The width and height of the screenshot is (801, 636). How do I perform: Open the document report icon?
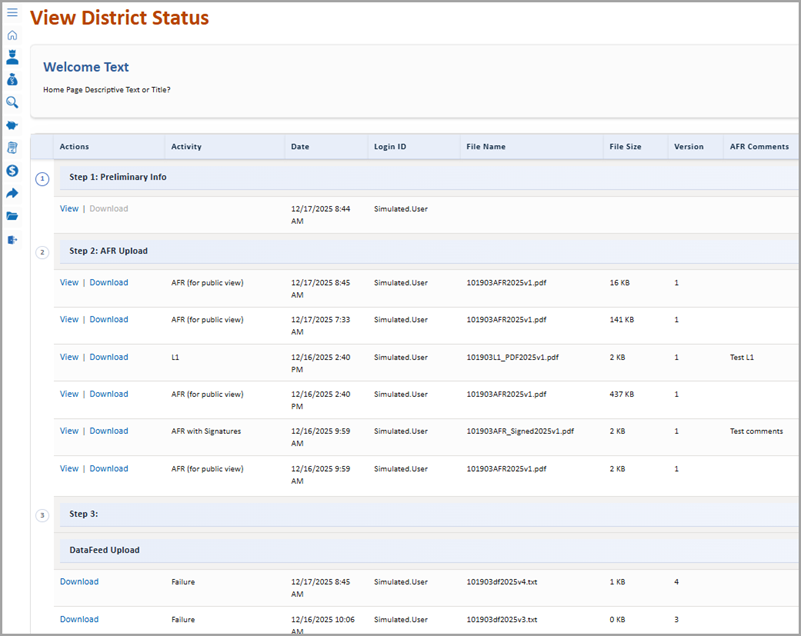(x=13, y=148)
